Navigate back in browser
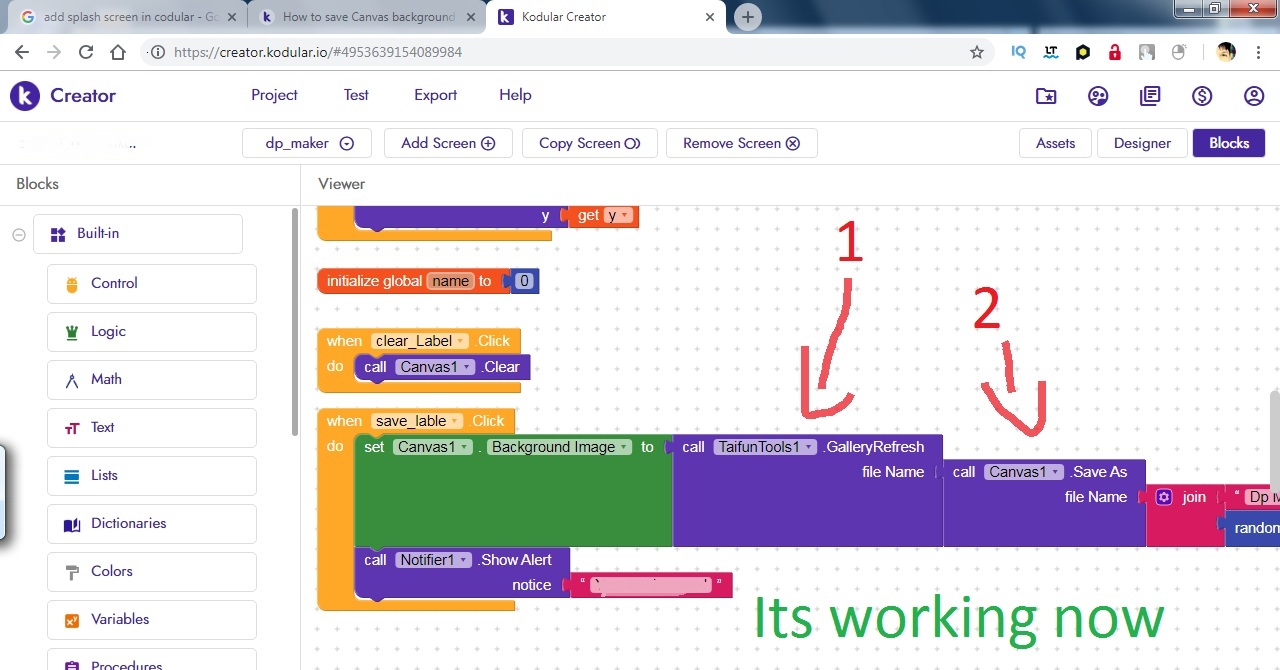1280x670 pixels. [22, 52]
